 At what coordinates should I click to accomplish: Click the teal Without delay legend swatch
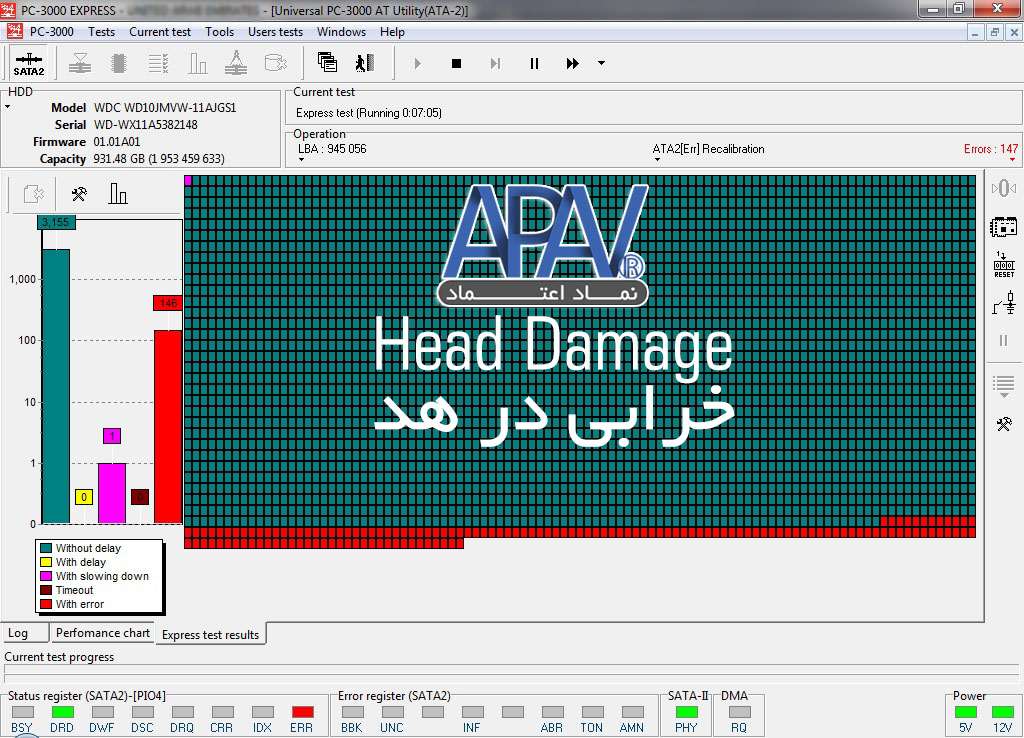click(46, 548)
